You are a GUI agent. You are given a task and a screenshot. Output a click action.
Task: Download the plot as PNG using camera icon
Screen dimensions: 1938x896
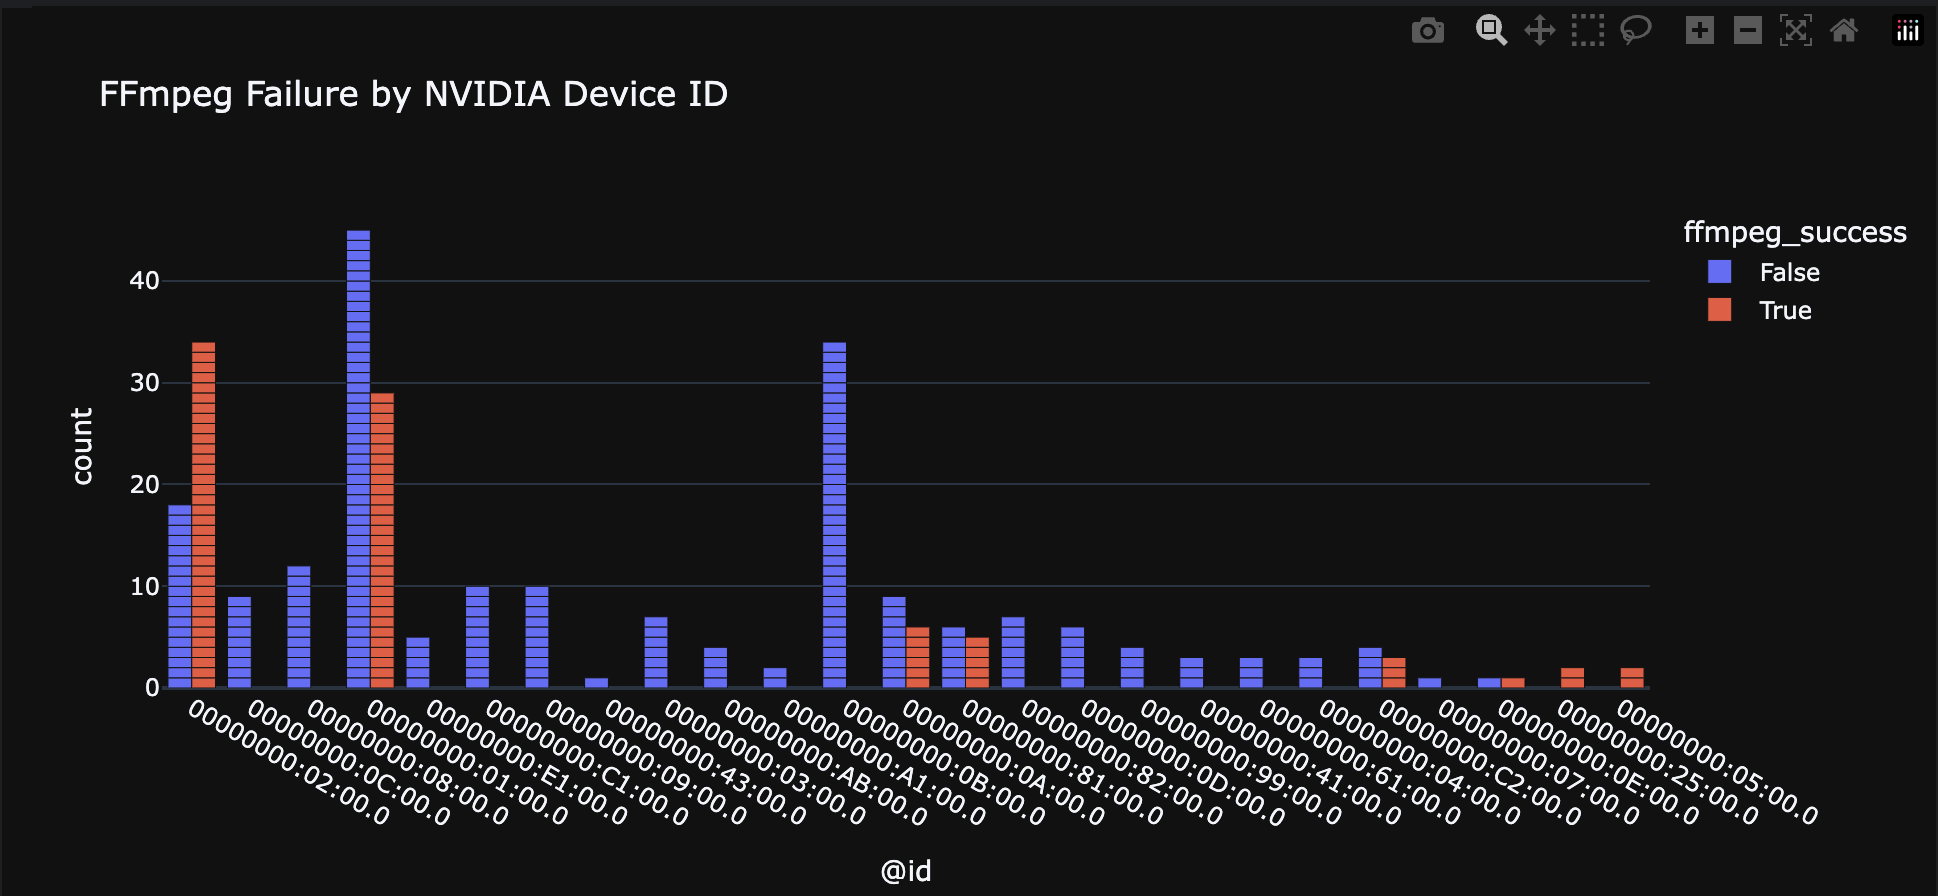[1427, 31]
